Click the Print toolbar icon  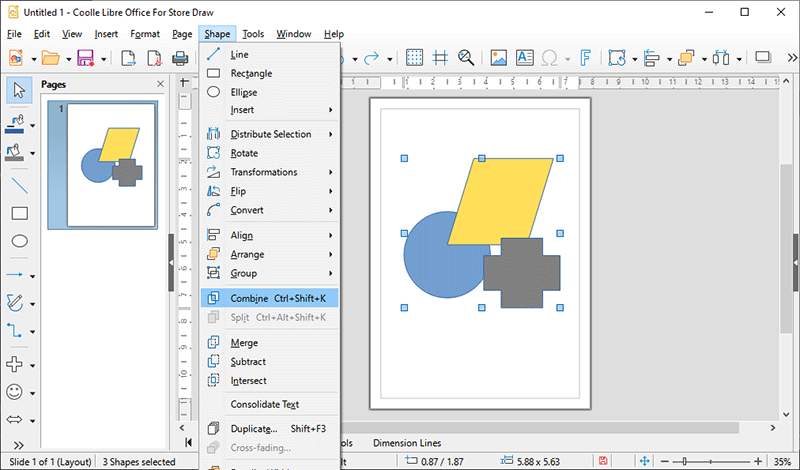point(181,58)
